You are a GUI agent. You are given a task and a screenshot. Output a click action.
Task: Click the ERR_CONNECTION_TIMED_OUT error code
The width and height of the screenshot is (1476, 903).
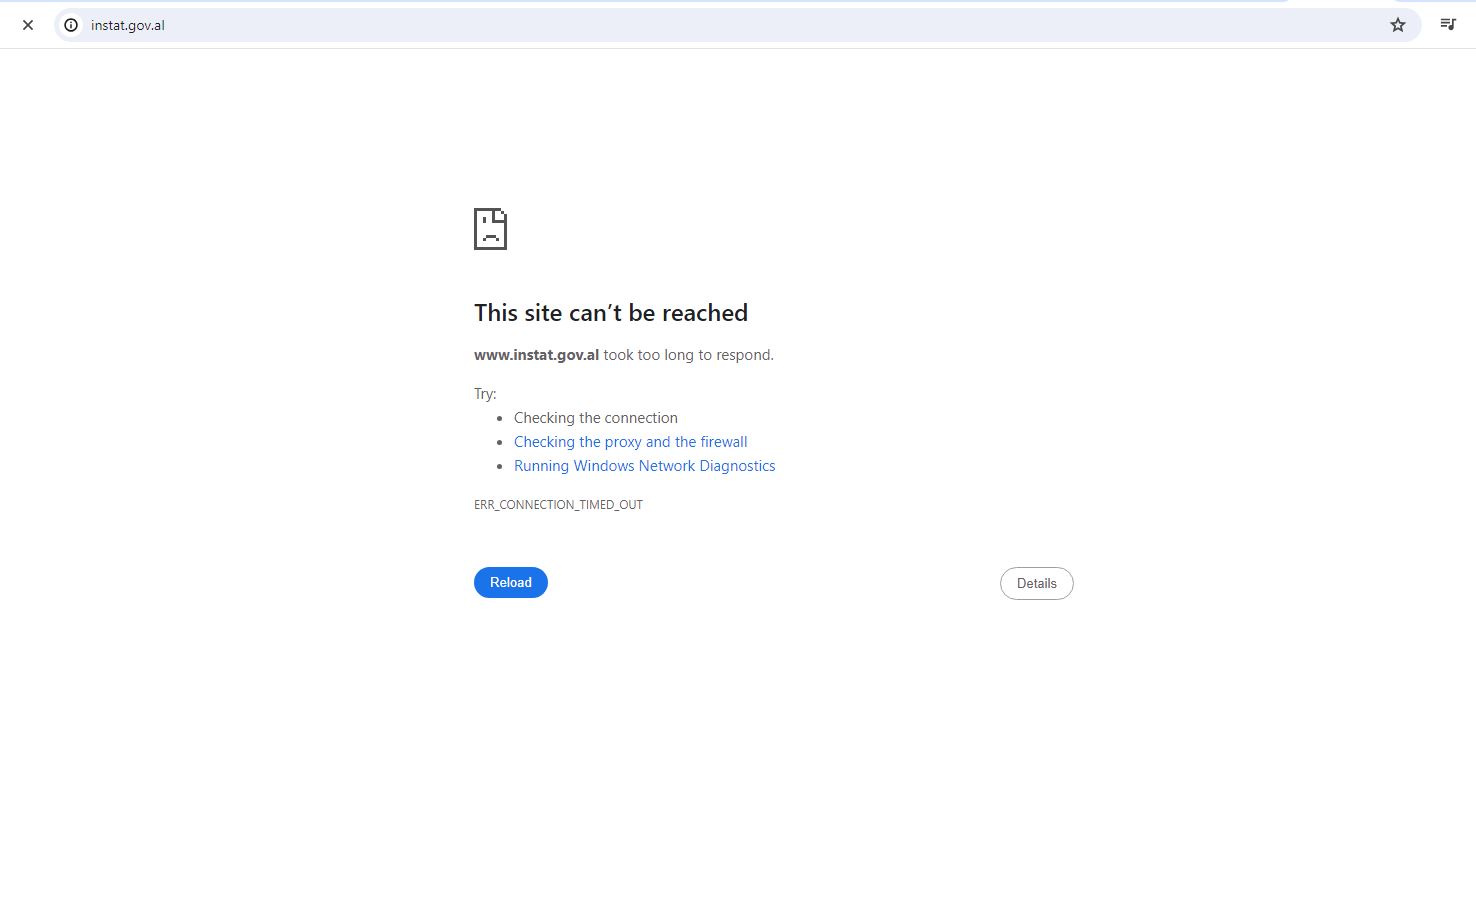(x=558, y=505)
